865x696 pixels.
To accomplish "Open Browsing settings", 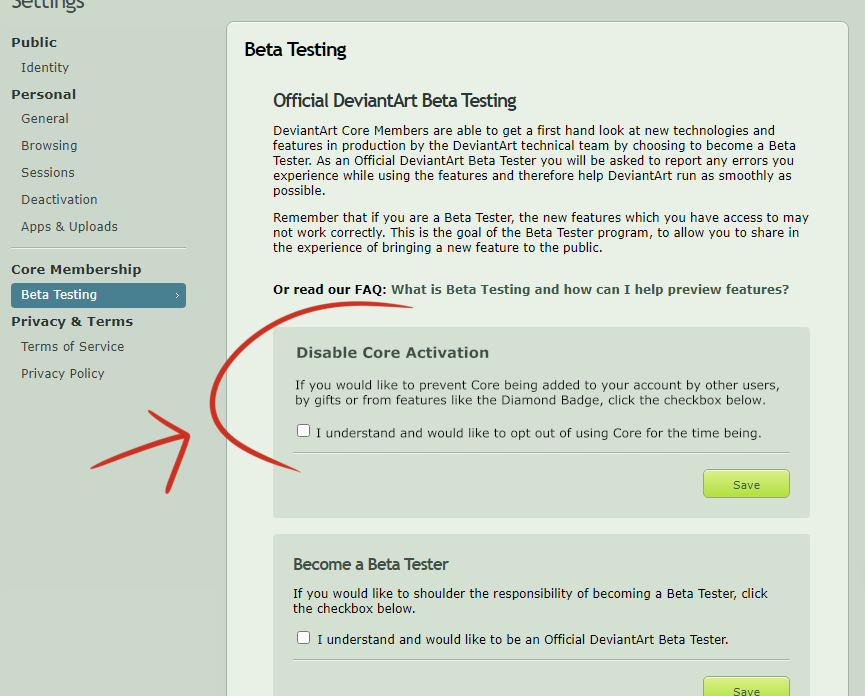I will pyautogui.click(x=49, y=146).
